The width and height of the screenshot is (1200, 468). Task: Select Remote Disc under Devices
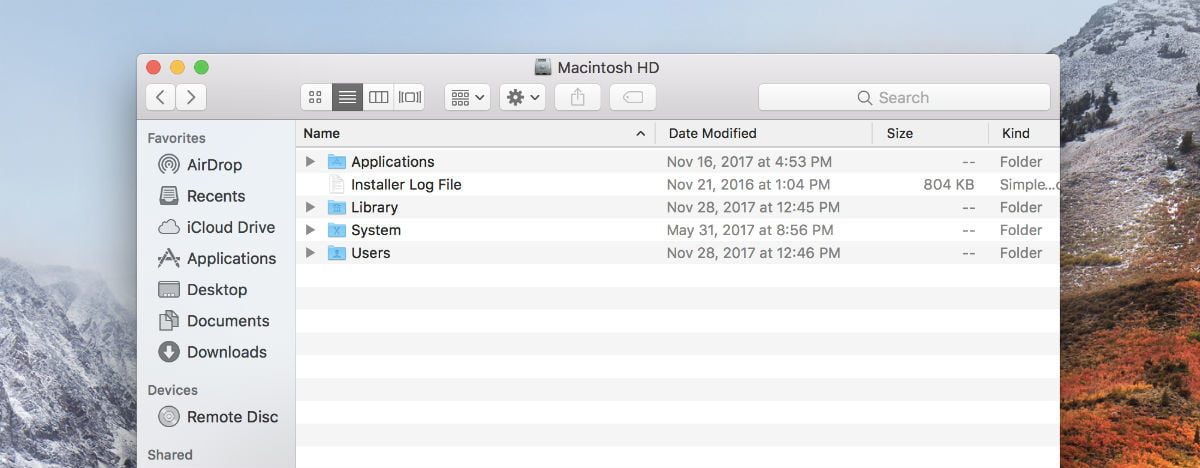[232, 417]
